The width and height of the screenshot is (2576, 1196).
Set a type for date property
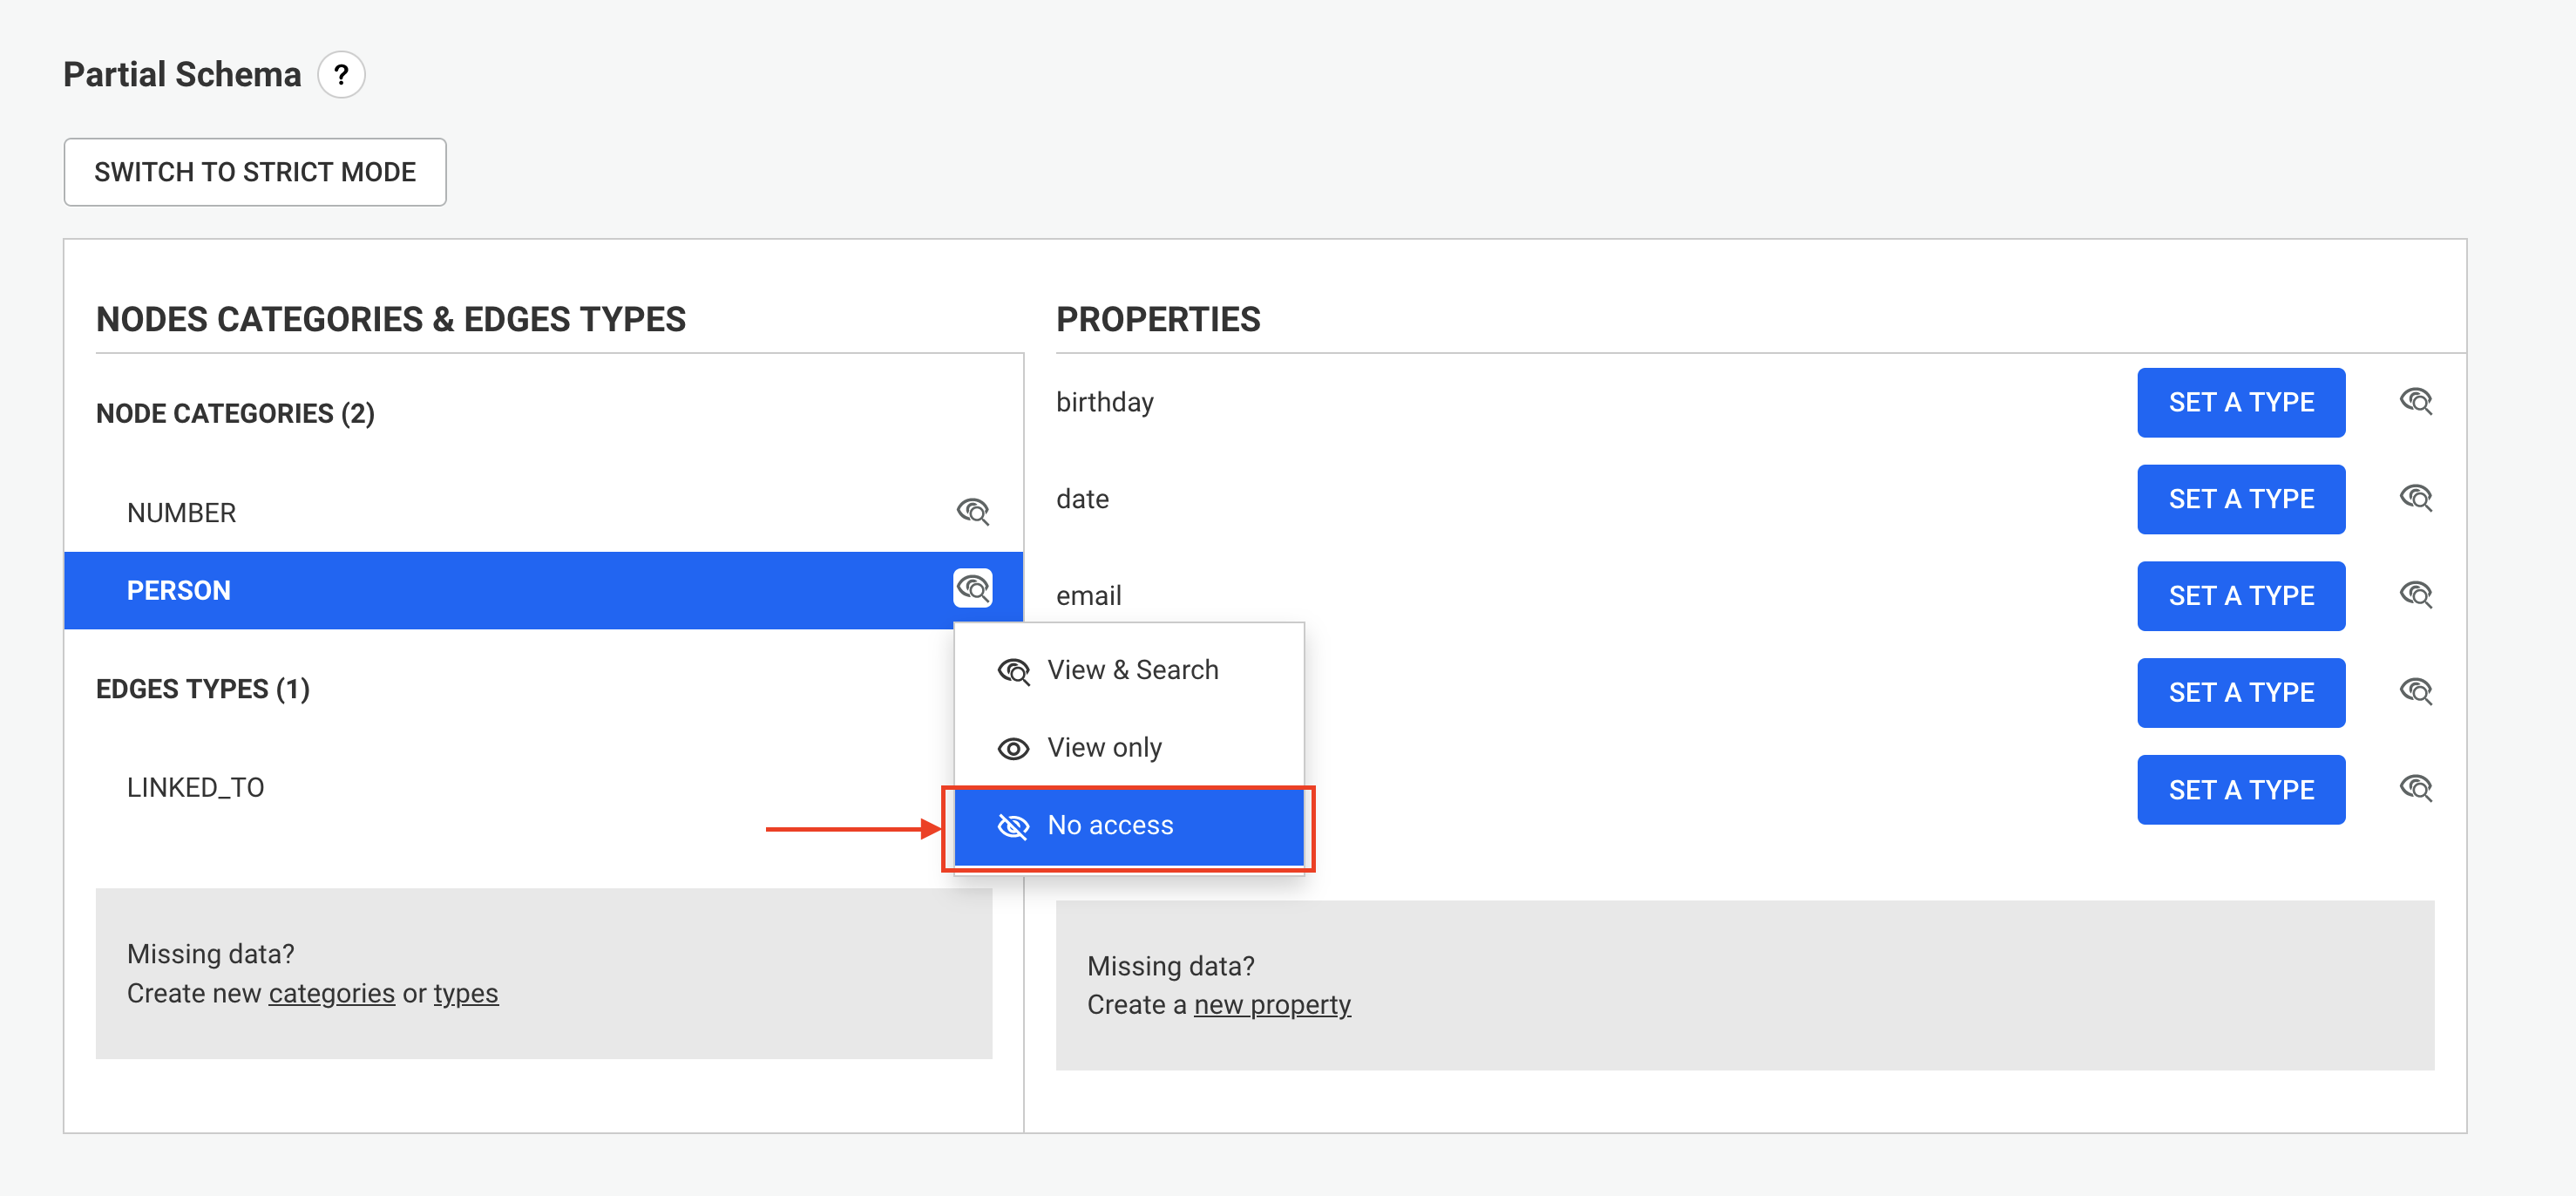(2240, 499)
